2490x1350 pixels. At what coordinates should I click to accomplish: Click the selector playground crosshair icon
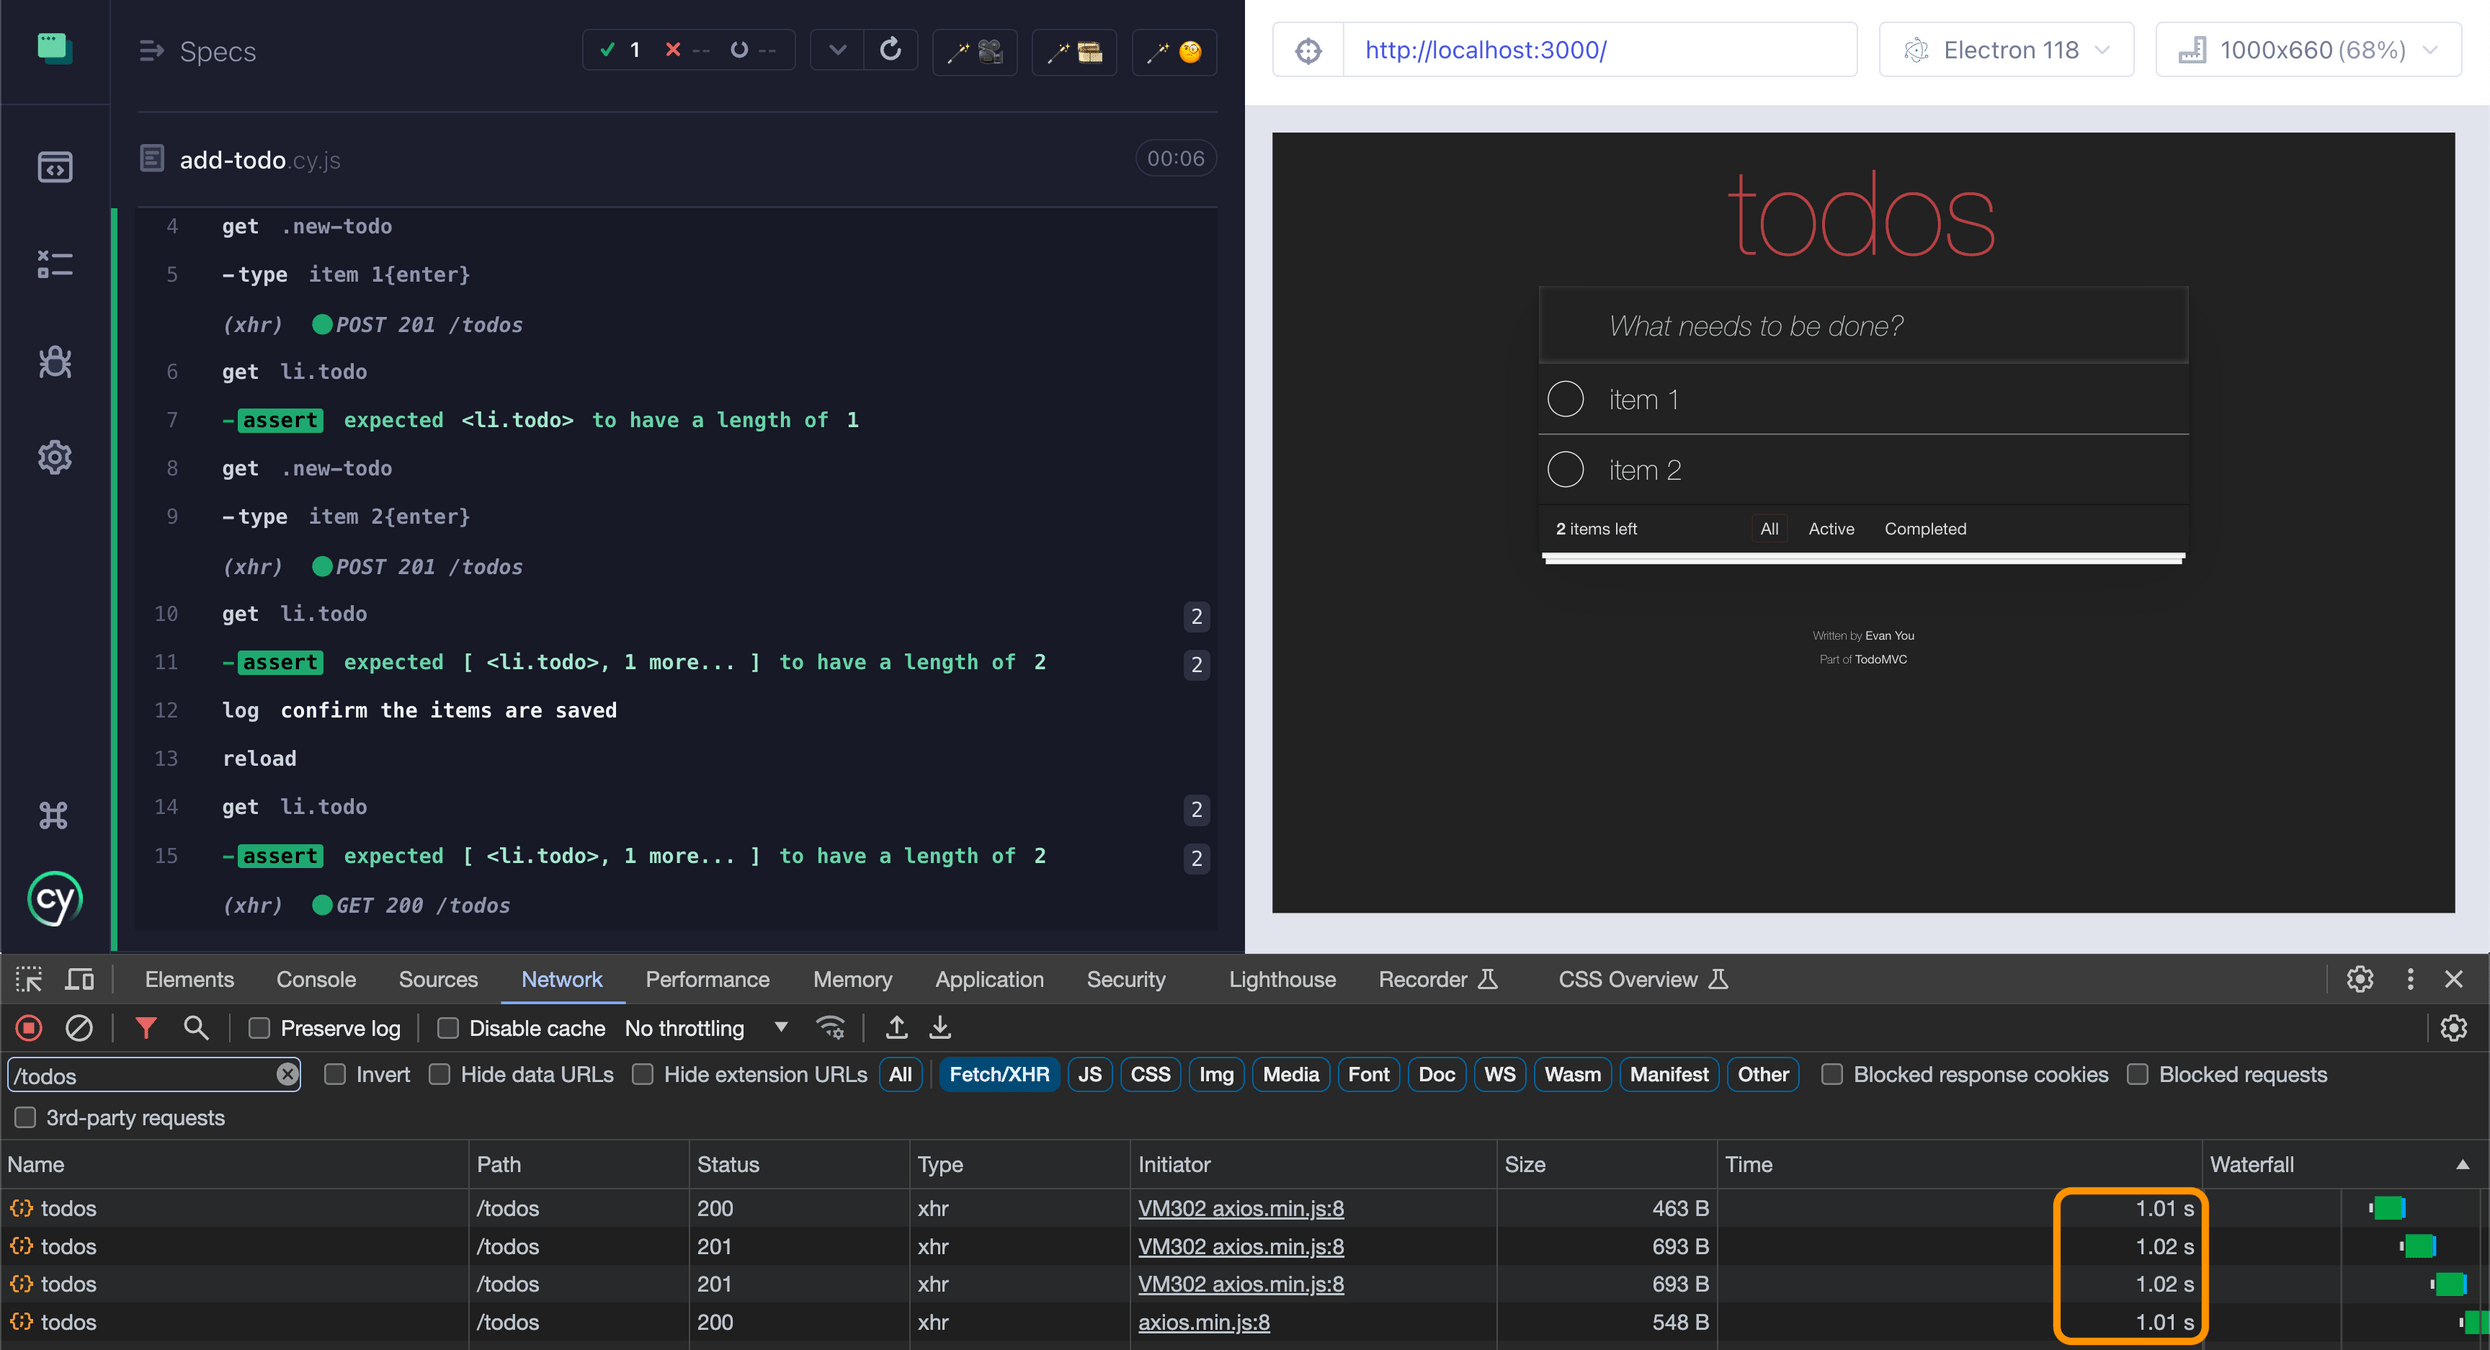pyautogui.click(x=1308, y=50)
